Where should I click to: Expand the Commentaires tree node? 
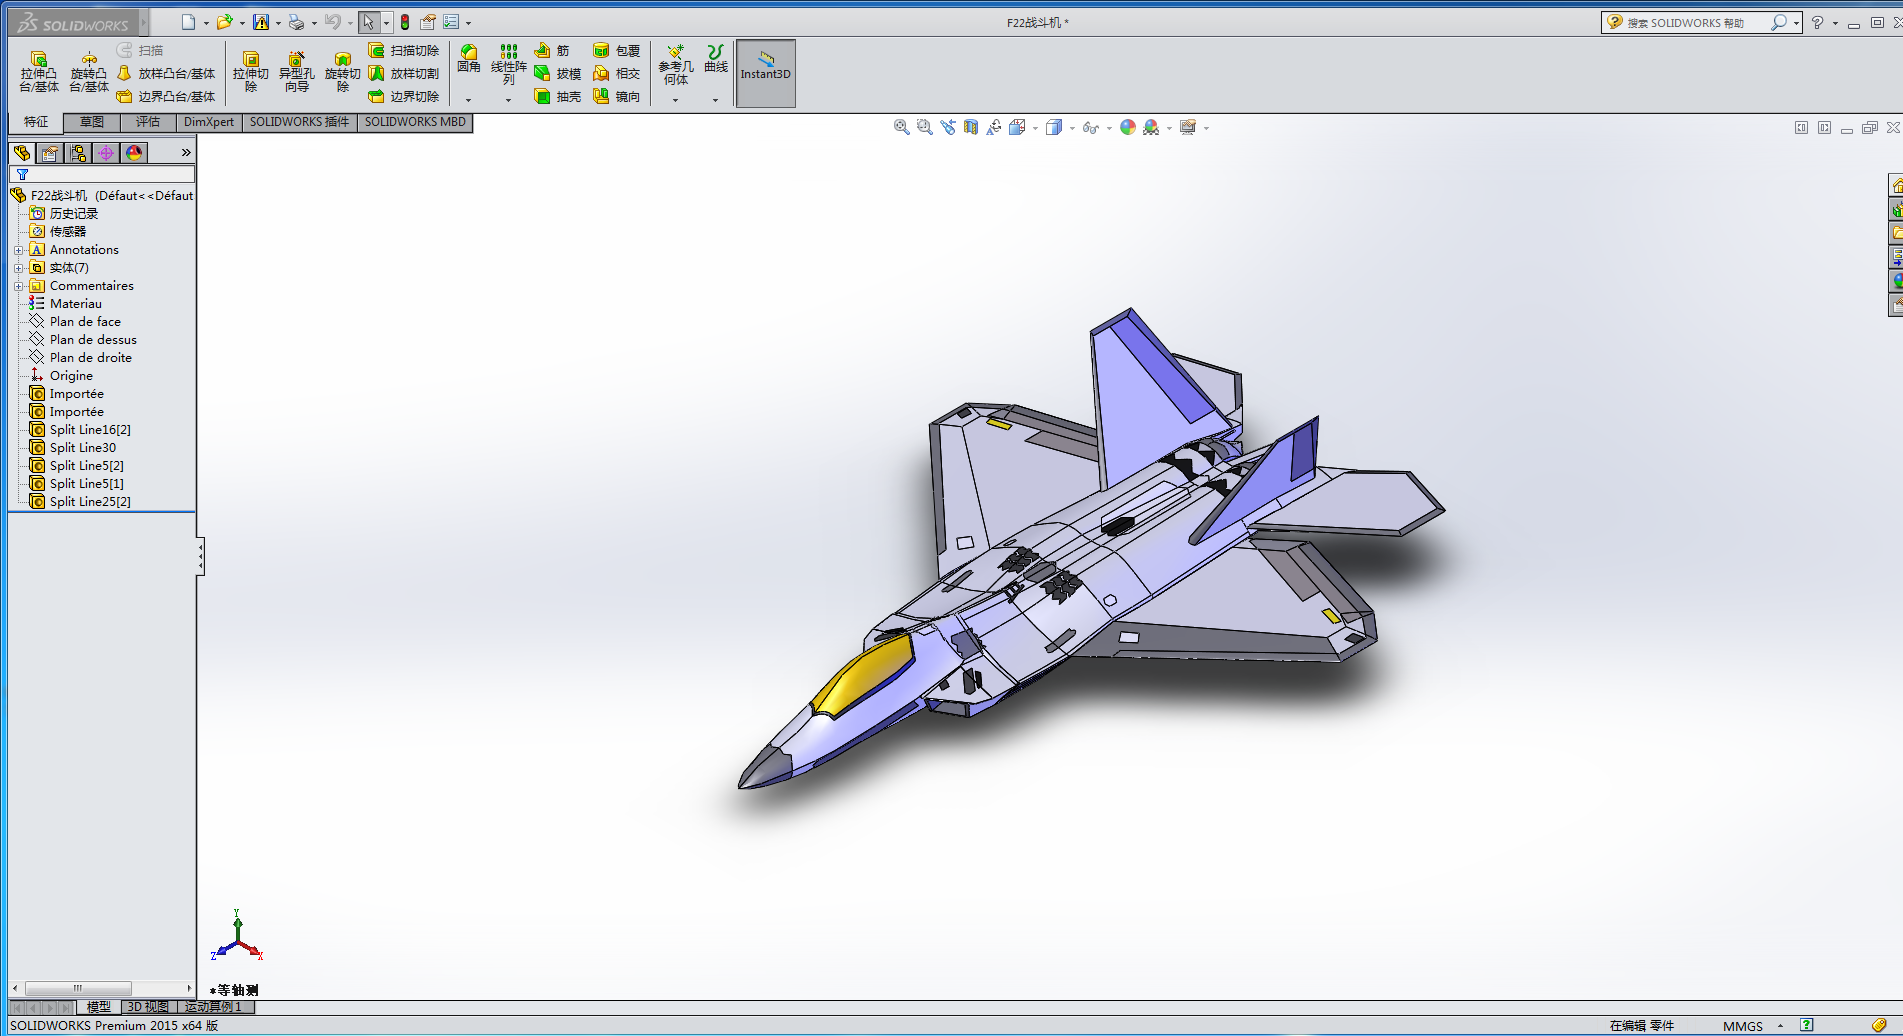pyautogui.click(x=18, y=286)
